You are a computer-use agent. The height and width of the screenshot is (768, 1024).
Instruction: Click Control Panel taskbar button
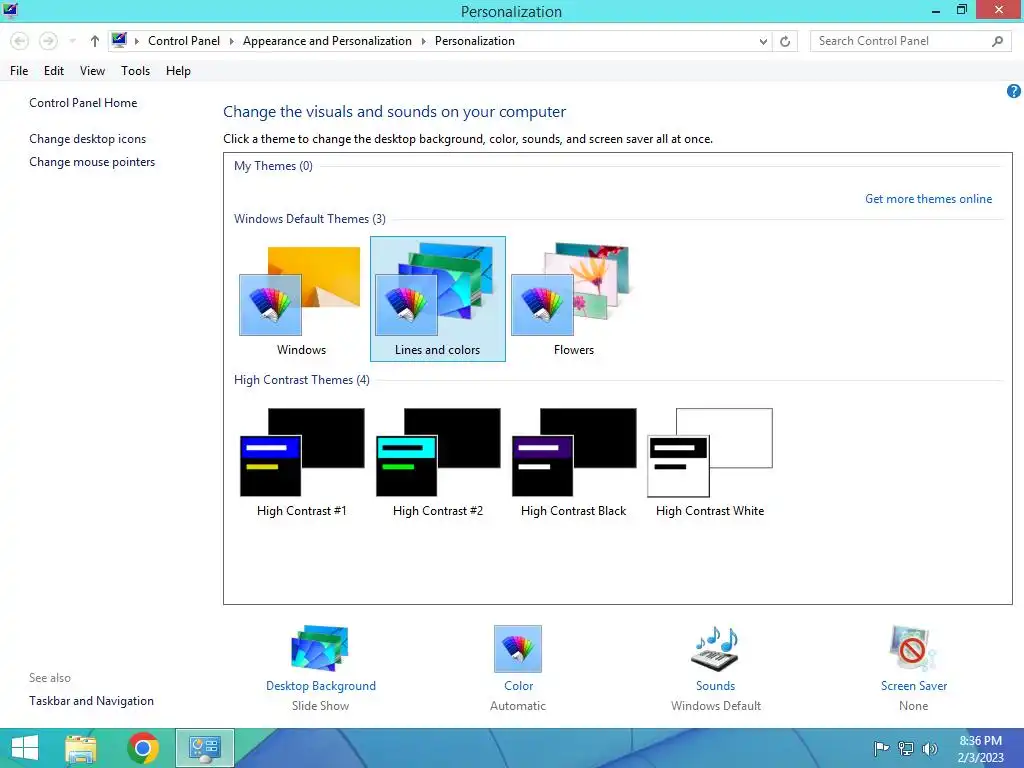click(x=205, y=748)
